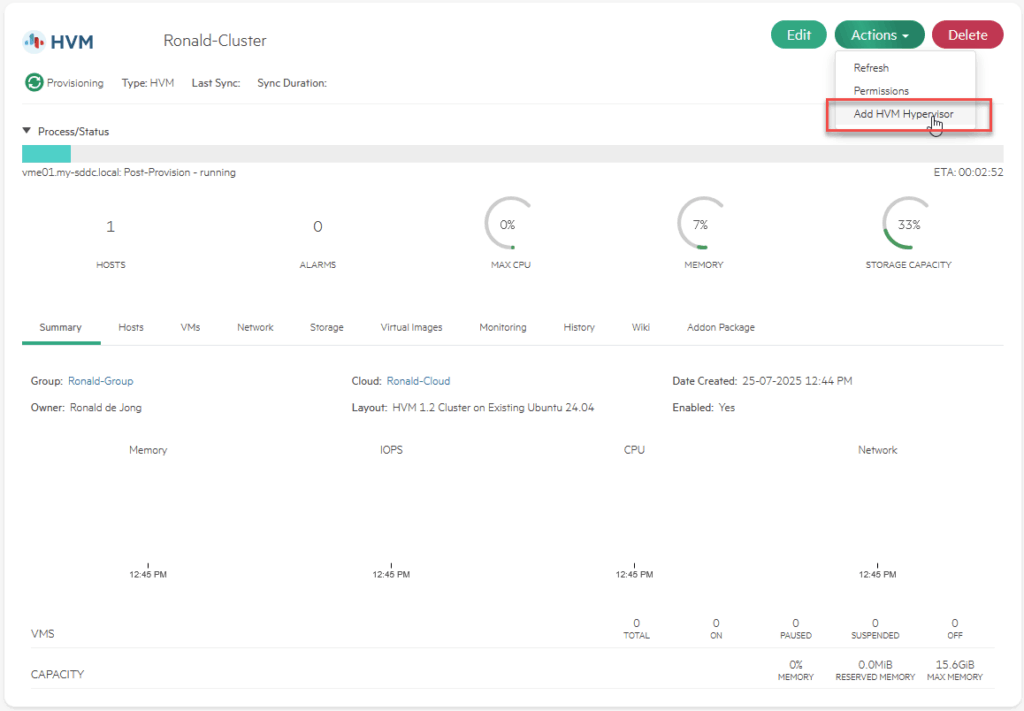Select Add HVM Hypervisor menu entry
Screen dimensions: 1024x711
pos(903,114)
